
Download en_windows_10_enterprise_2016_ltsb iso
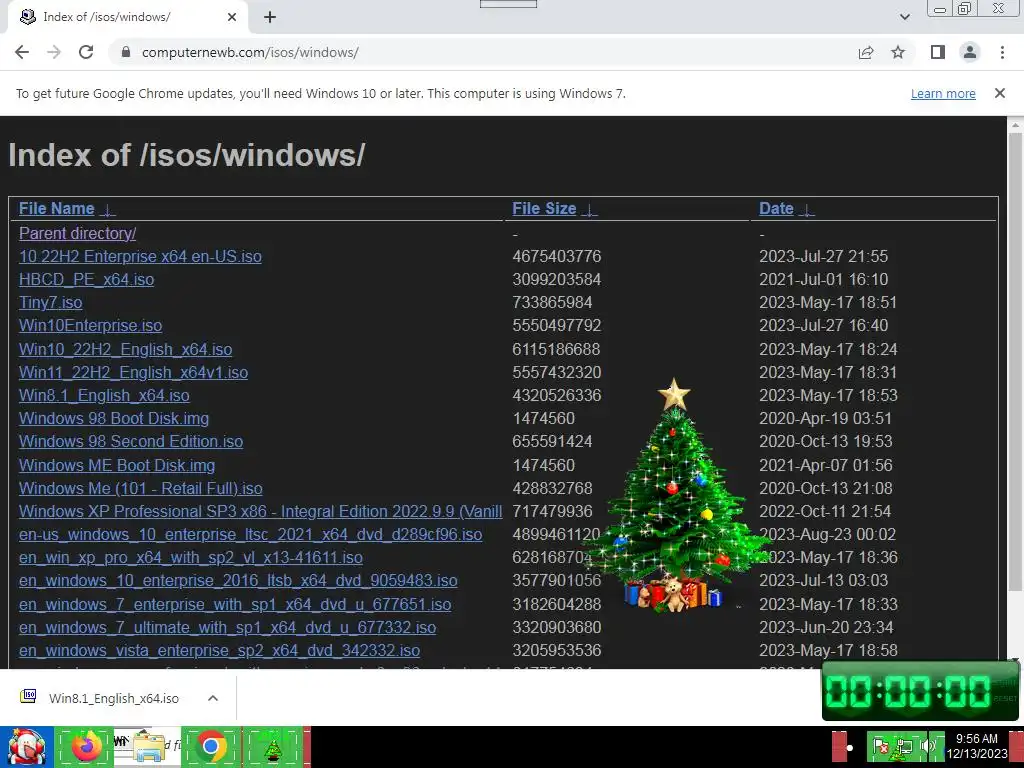pos(238,580)
